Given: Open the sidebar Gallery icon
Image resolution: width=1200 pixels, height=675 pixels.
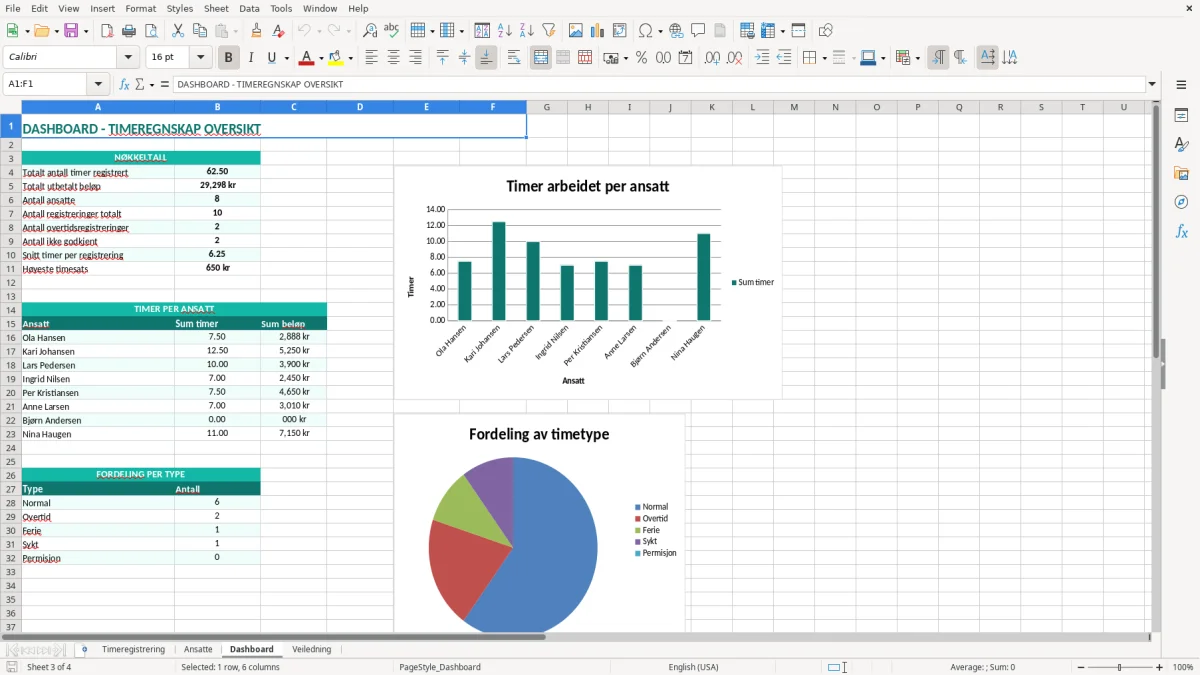Looking at the screenshot, I should coord(1181,173).
